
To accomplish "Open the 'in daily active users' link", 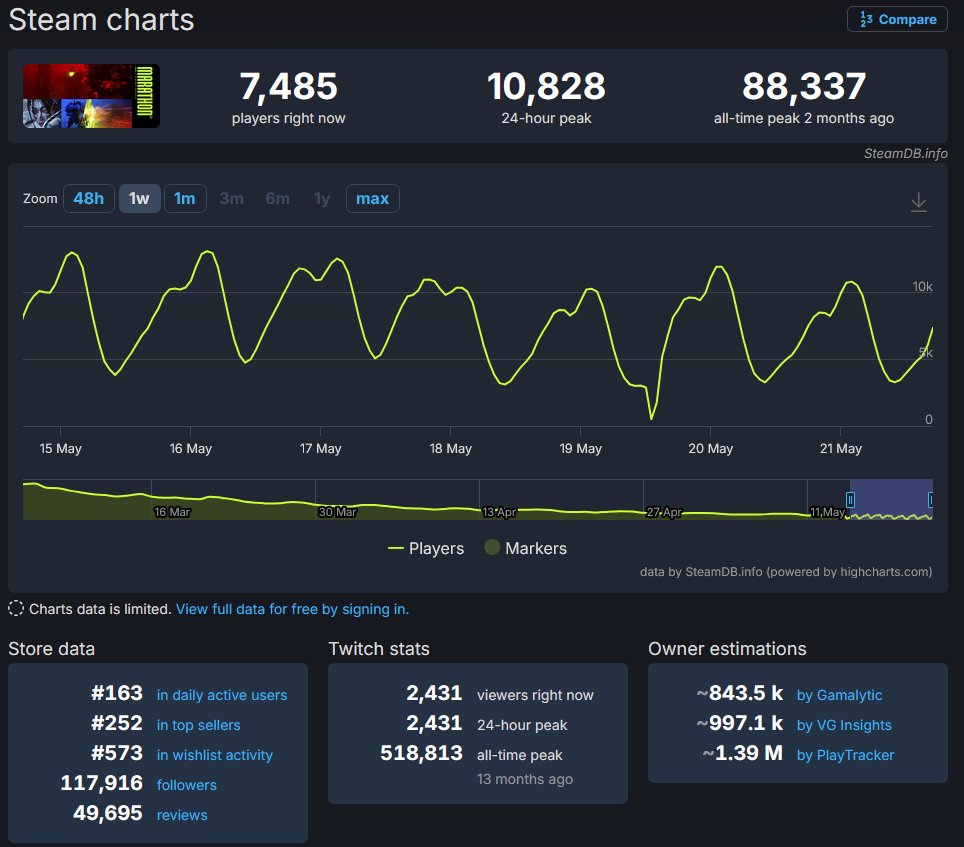I will tap(222, 695).
